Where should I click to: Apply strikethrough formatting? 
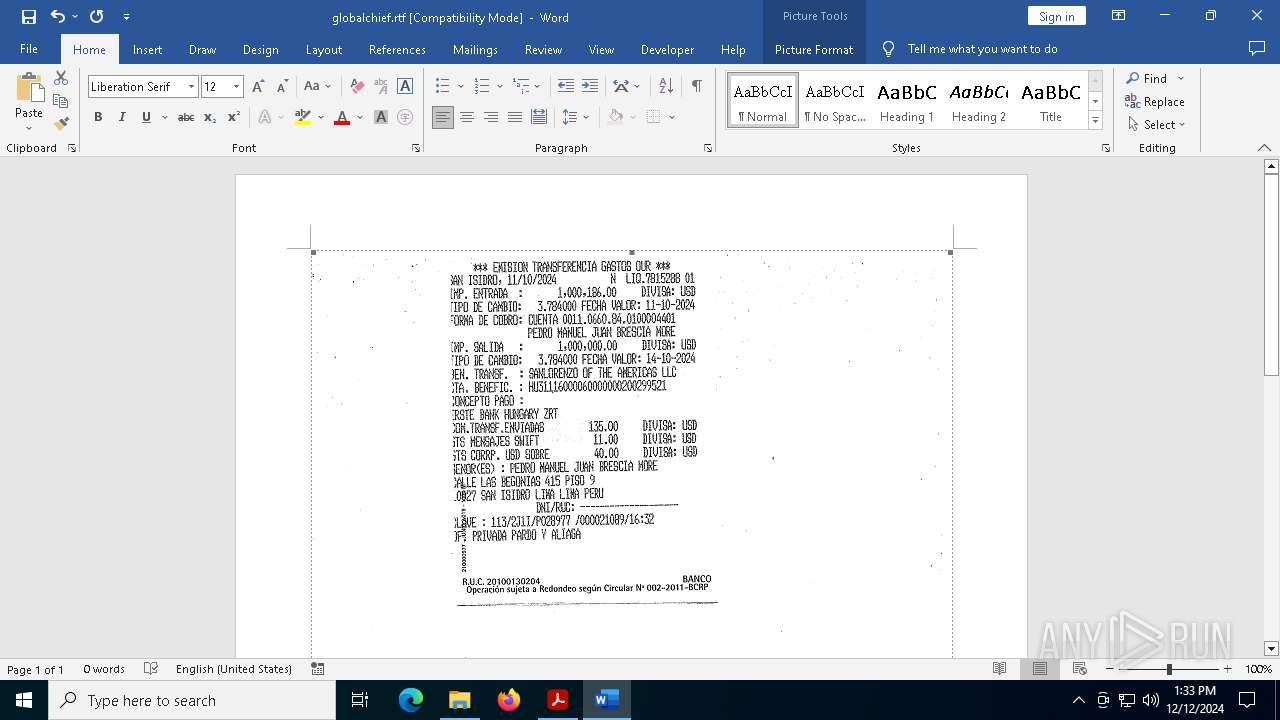pyautogui.click(x=185, y=117)
